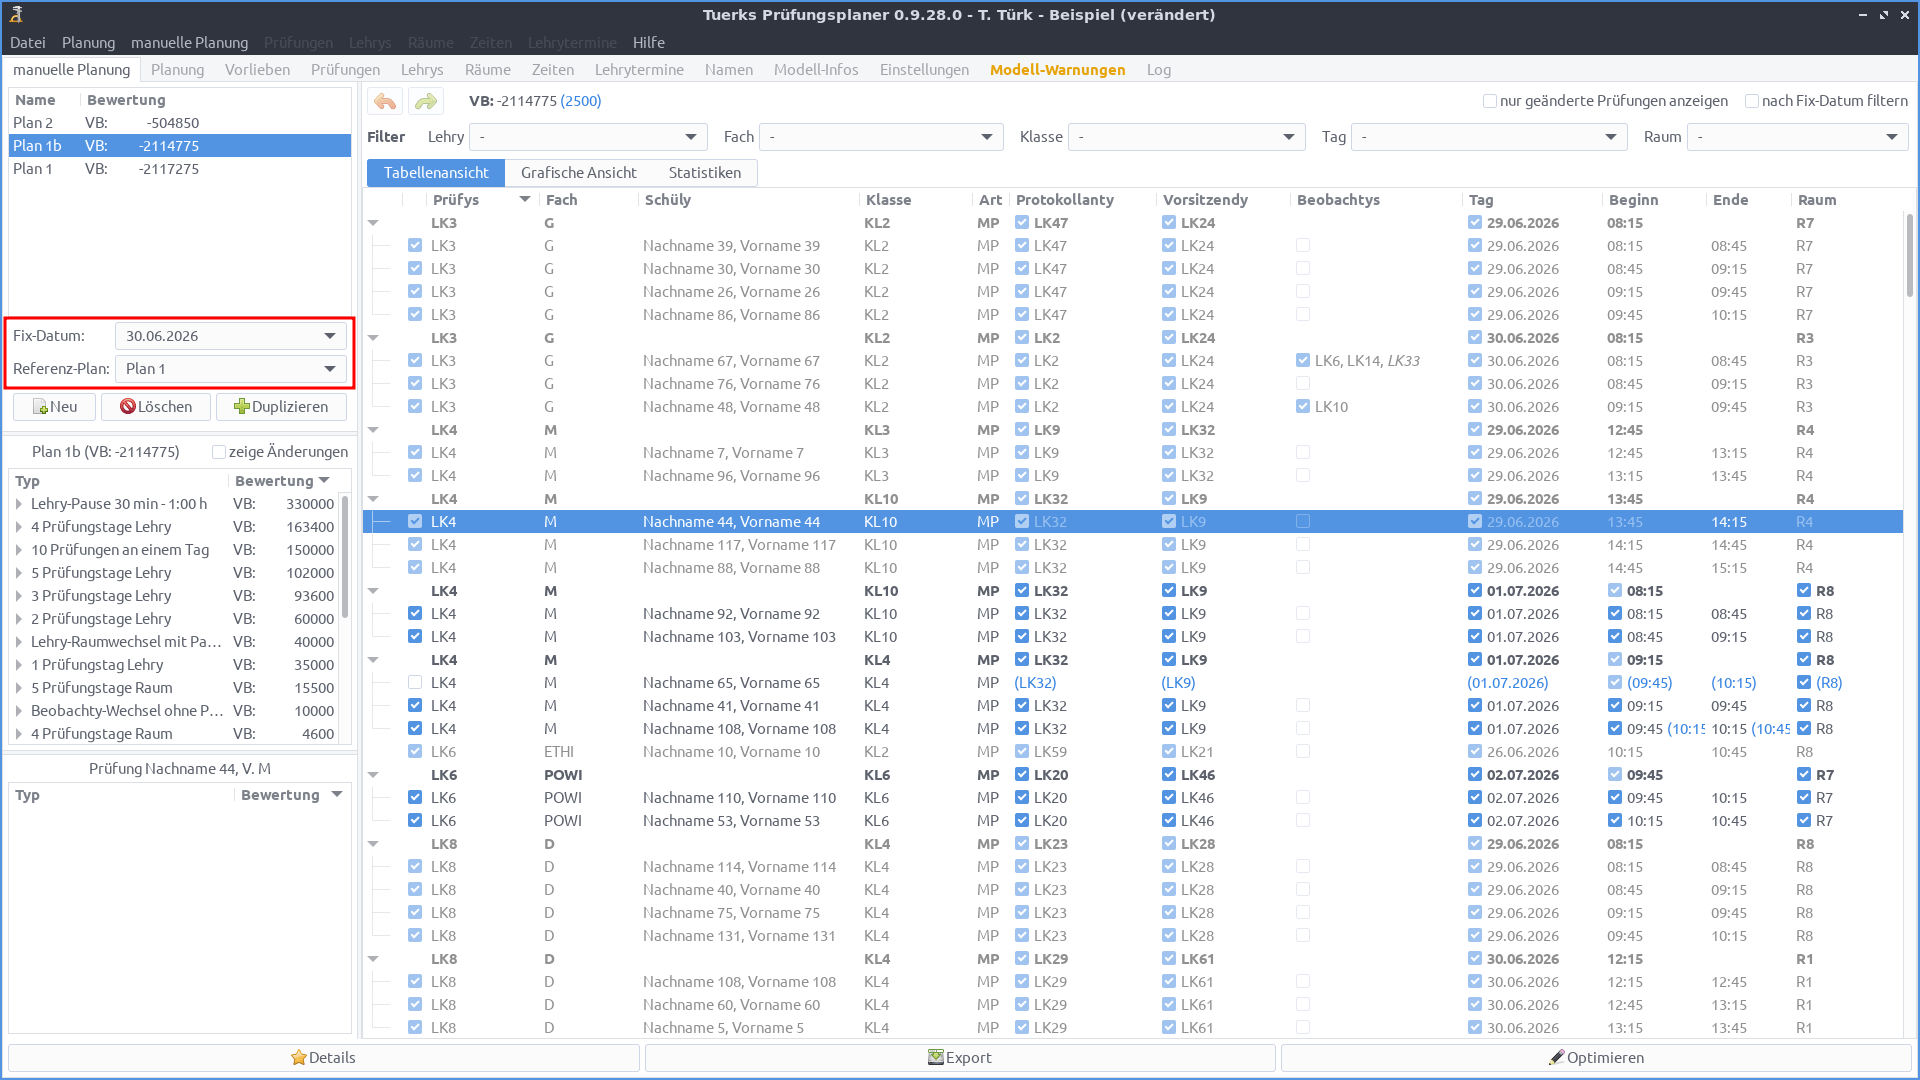Select Plan 2 in the plan list
1920x1080 pixels.
[33, 123]
